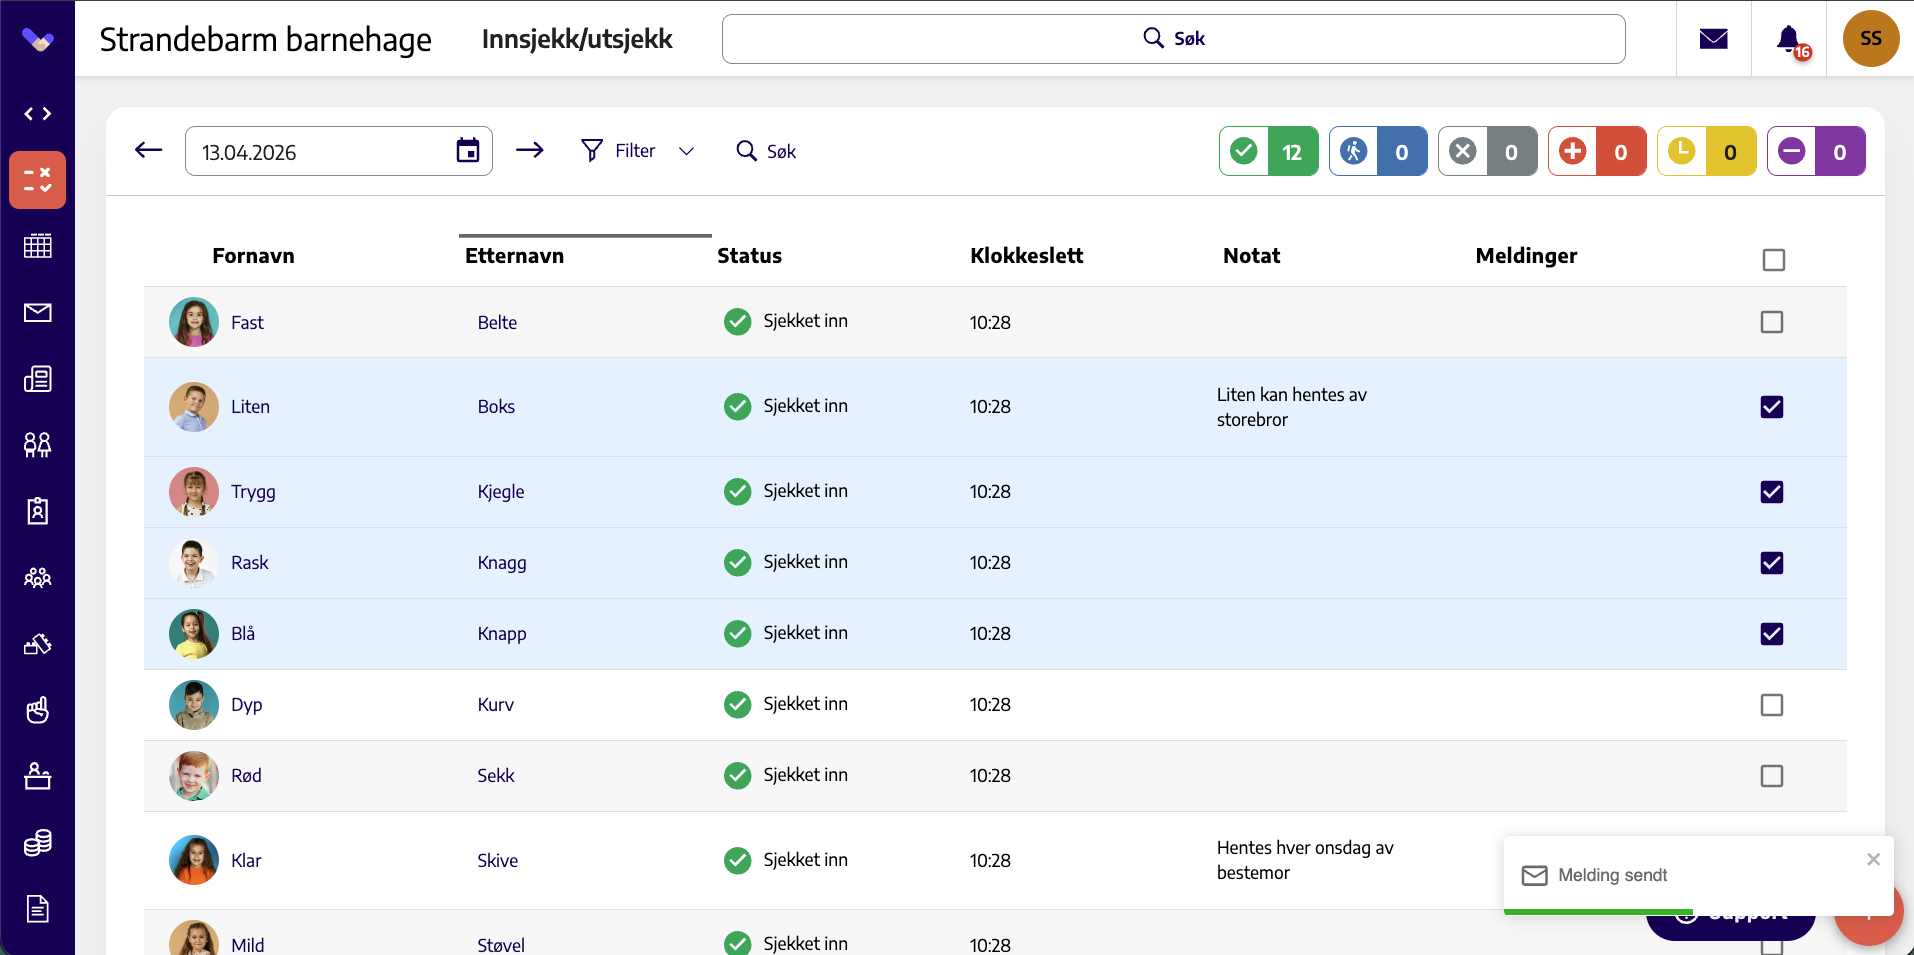Image resolution: width=1914 pixels, height=955 pixels.
Task: Go to next day with right arrow
Action: click(530, 151)
